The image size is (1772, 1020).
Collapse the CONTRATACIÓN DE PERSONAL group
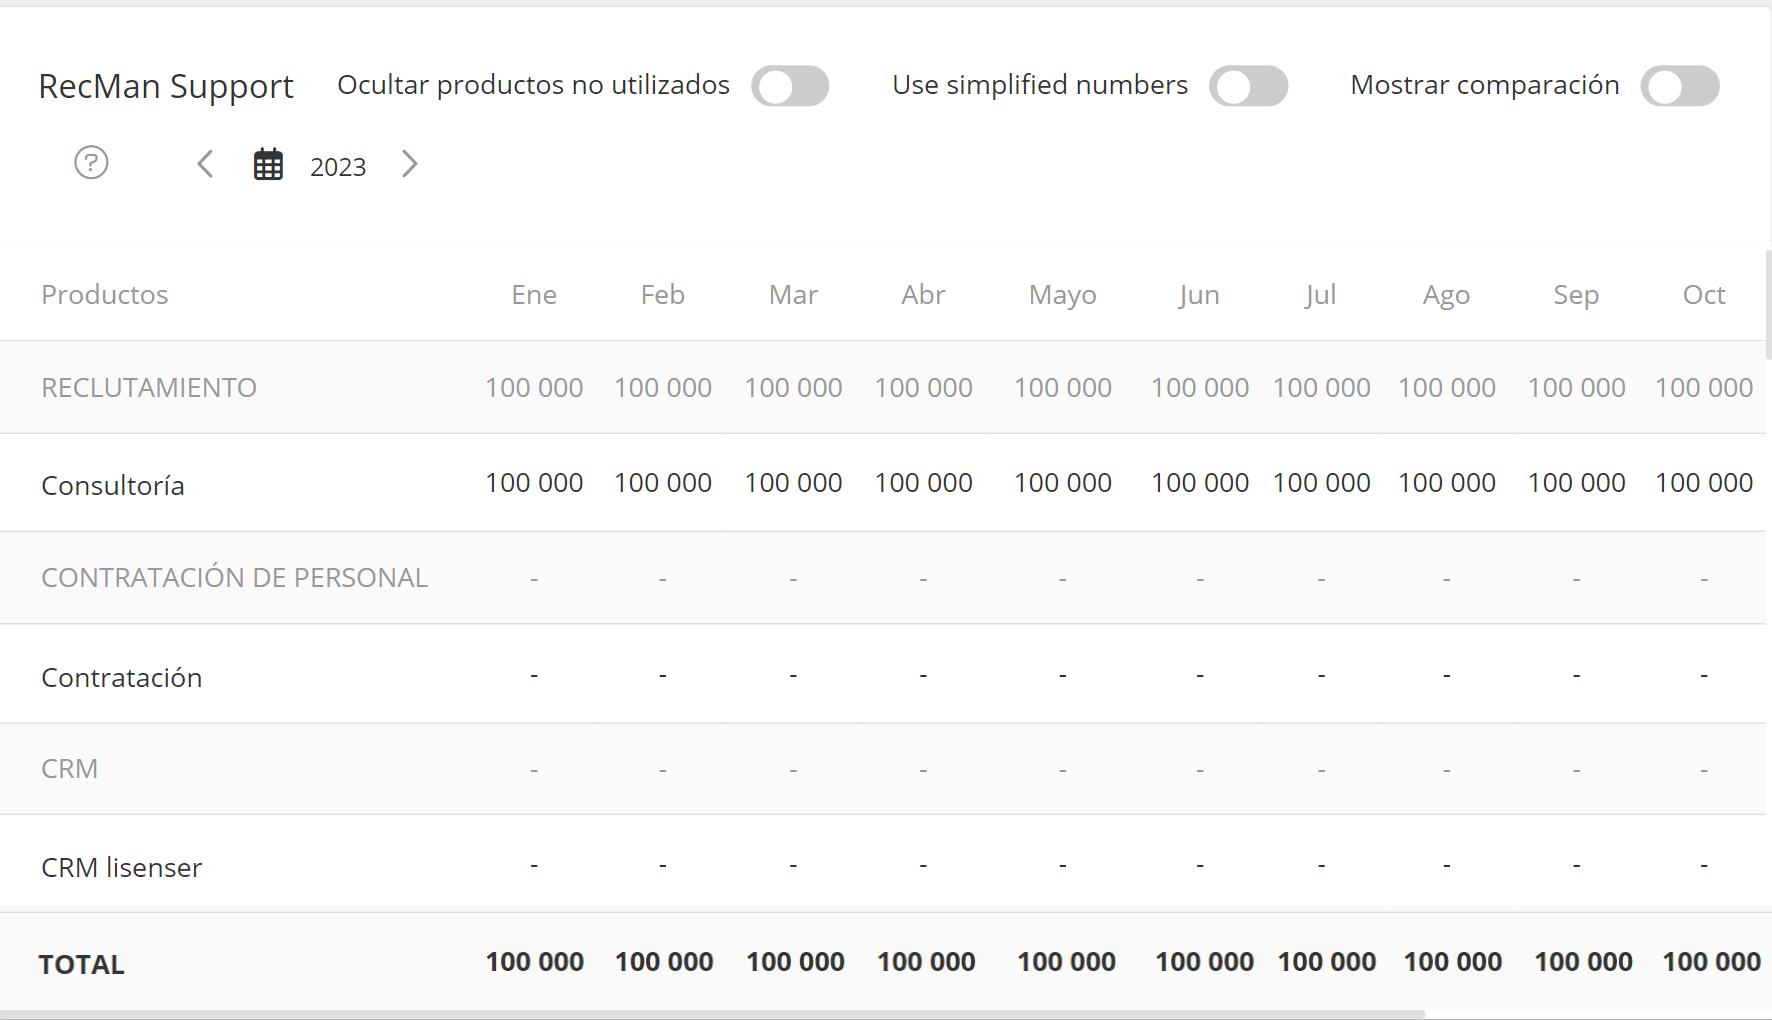pyautogui.click(x=234, y=578)
